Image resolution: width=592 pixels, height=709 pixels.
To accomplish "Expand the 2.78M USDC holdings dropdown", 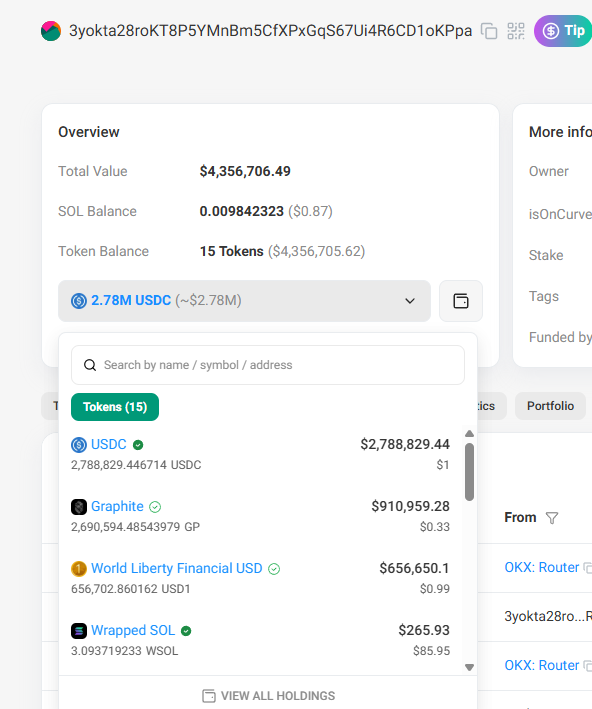I will pos(244,301).
